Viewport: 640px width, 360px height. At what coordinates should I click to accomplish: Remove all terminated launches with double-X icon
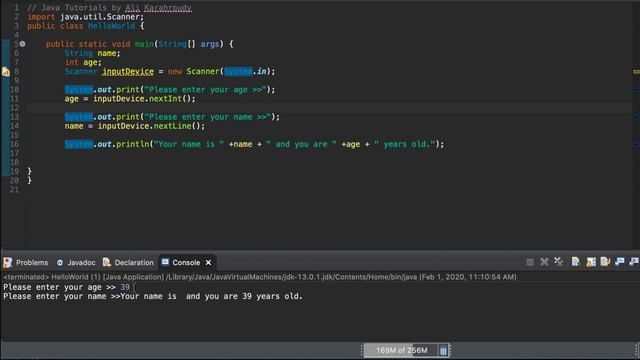pyautogui.click(x=558, y=262)
